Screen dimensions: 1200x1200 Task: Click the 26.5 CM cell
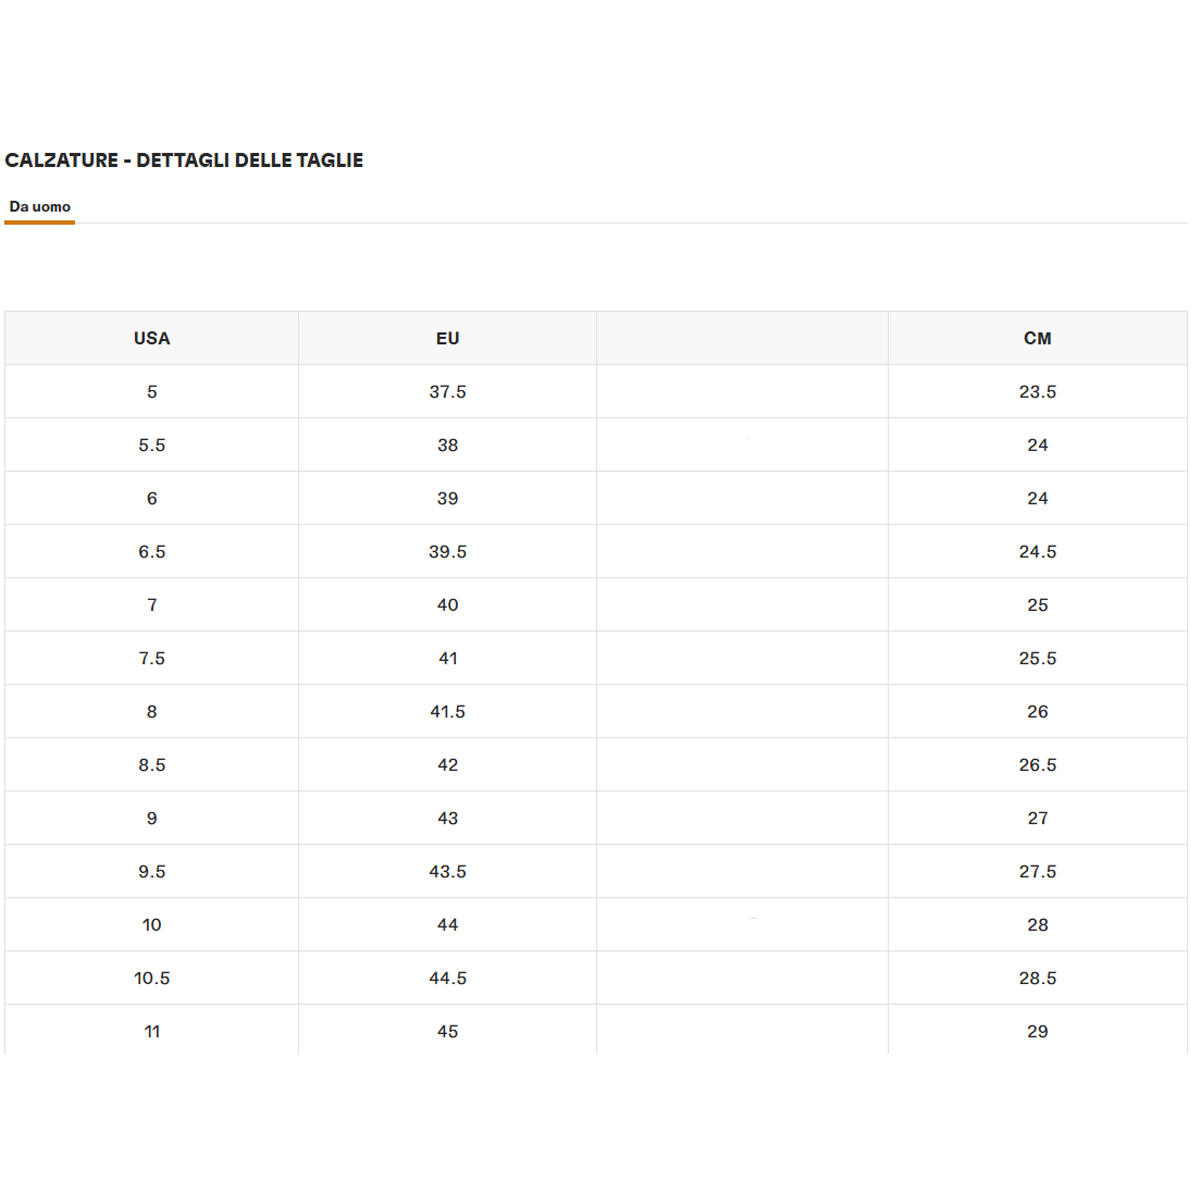[1037, 765]
